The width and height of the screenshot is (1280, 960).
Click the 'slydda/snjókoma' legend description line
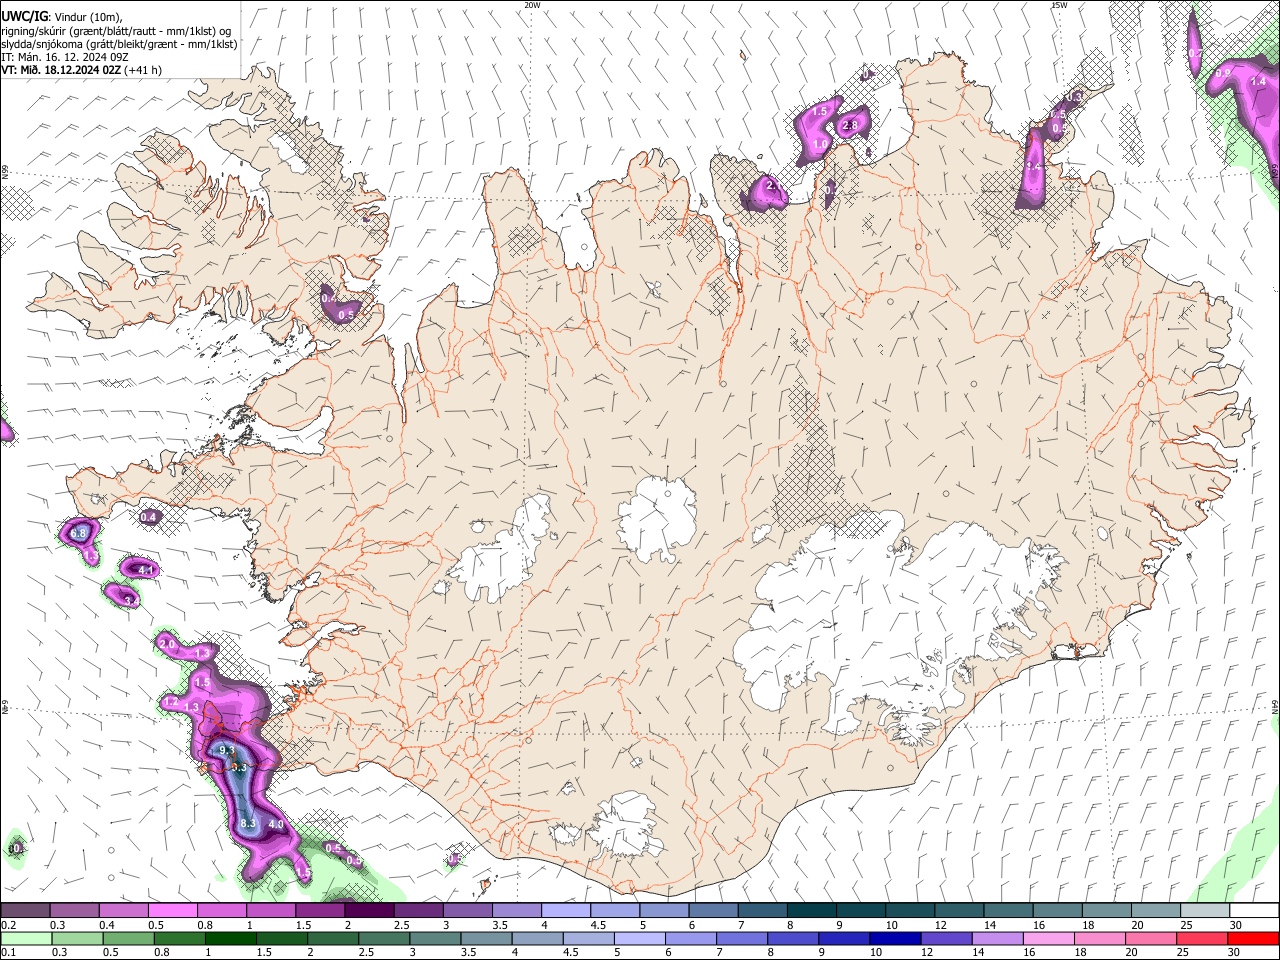(119, 44)
